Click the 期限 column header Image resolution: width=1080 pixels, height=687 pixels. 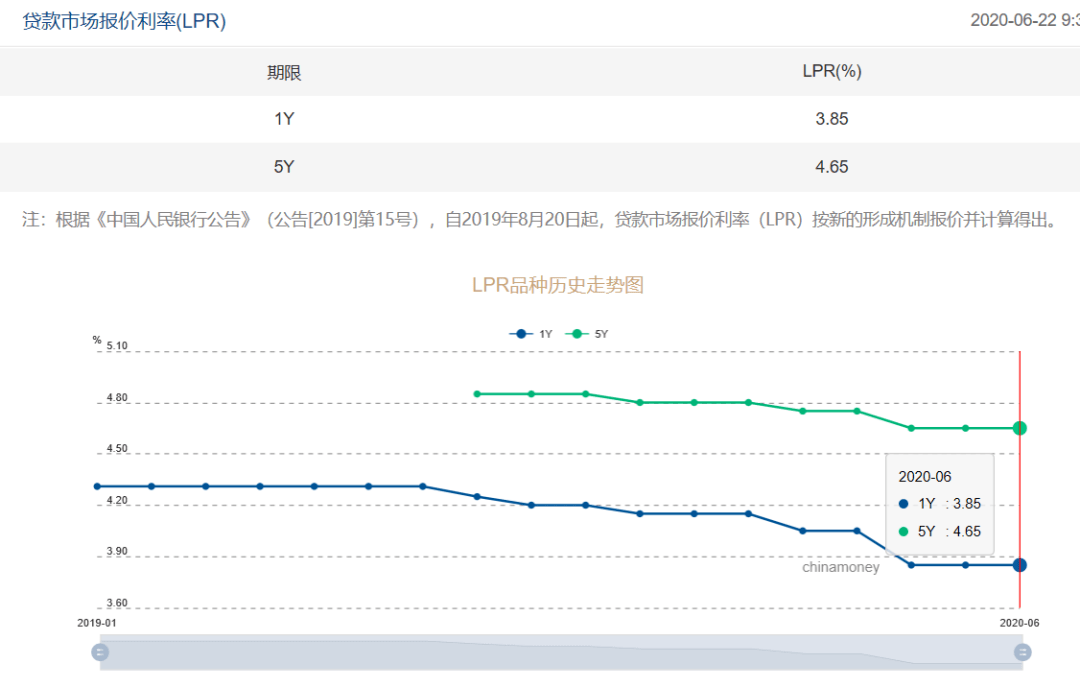coord(284,72)
